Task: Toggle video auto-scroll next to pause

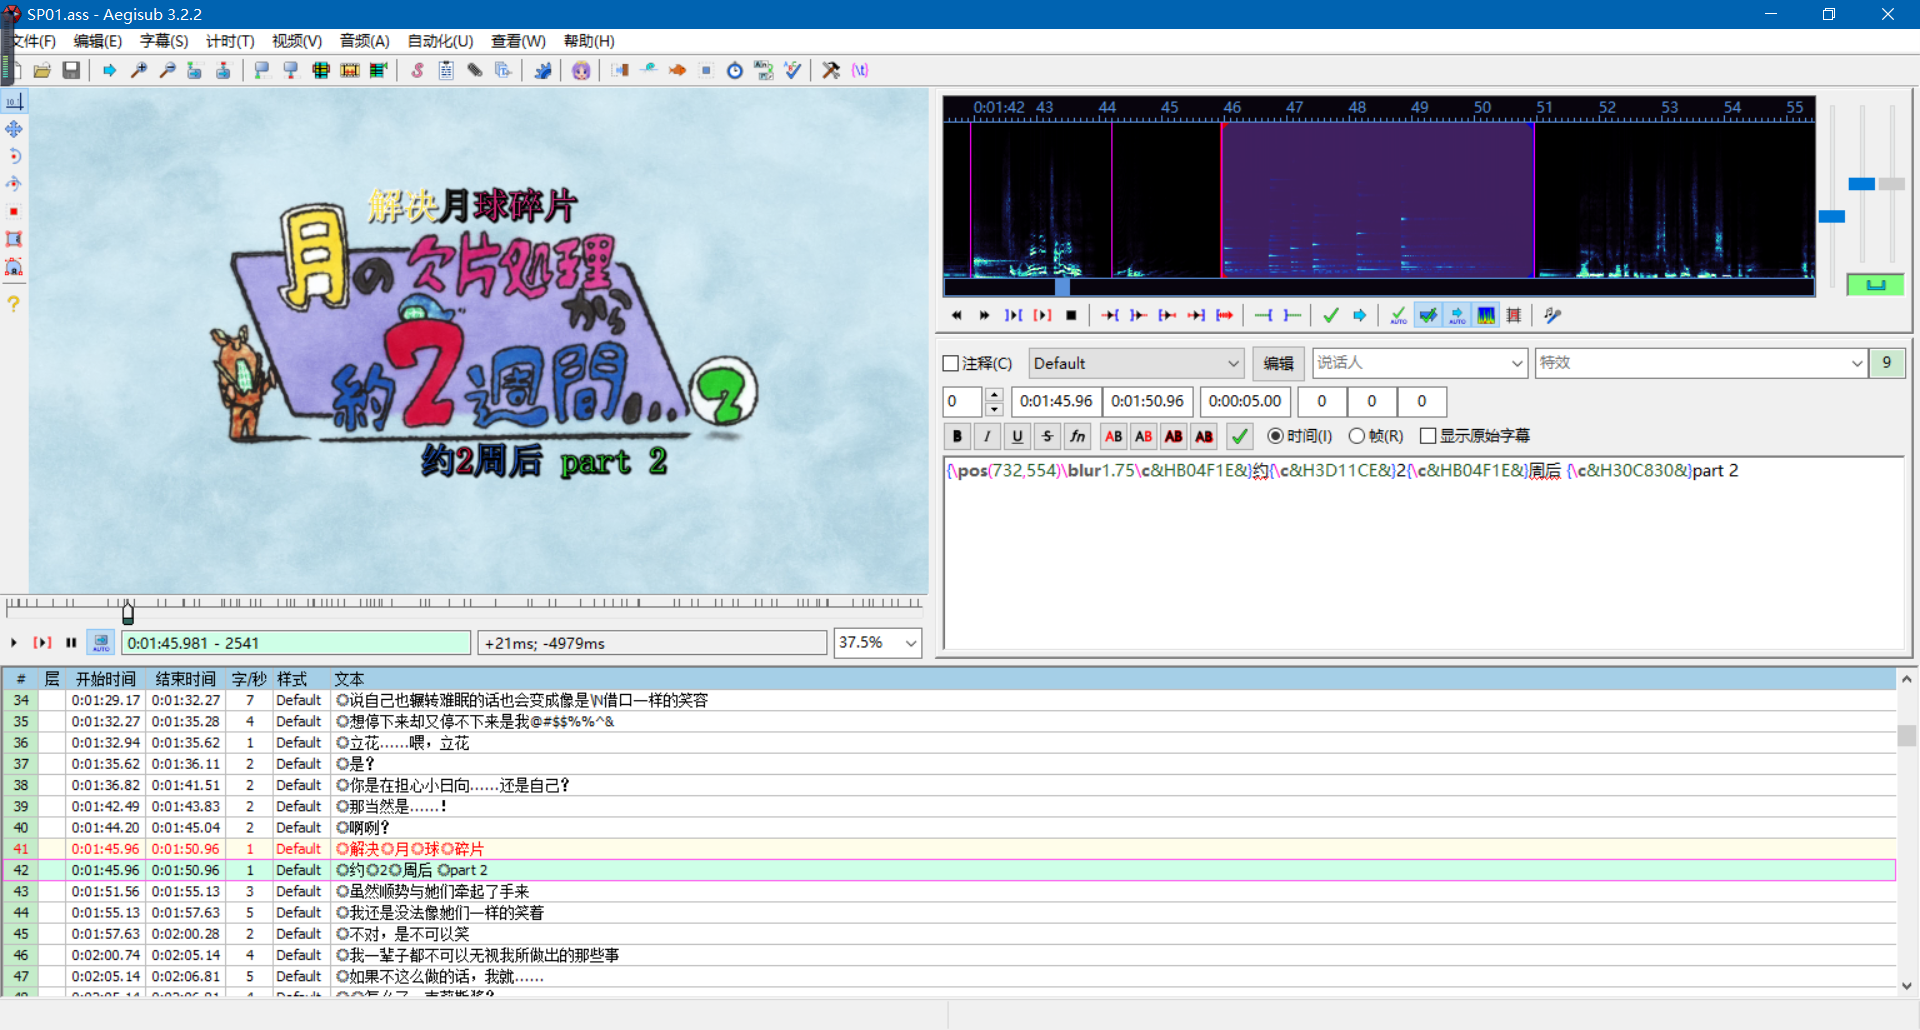Action: pyautogui.click(x=101, y=642)
